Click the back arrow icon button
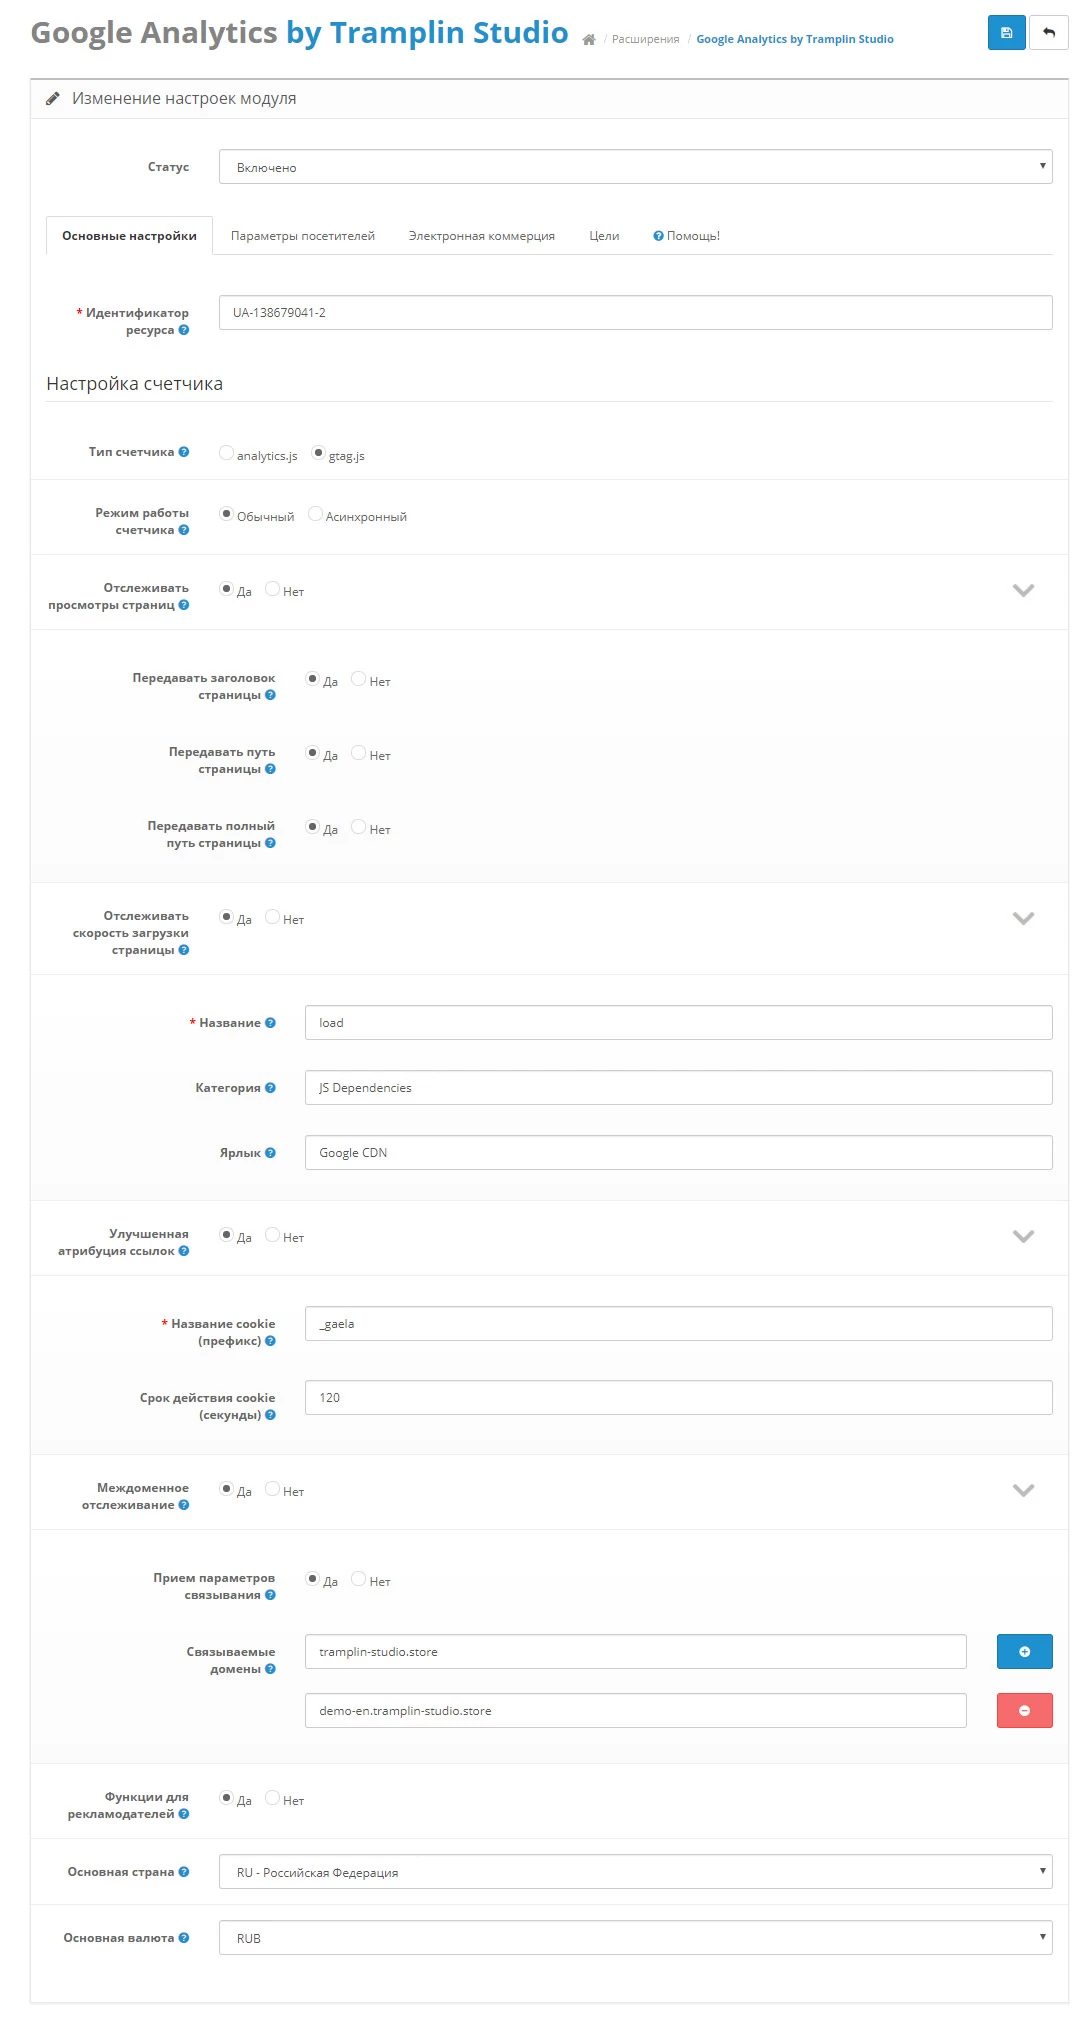This screenshot has width=1089, height=2029. [x=1049, y=33]
